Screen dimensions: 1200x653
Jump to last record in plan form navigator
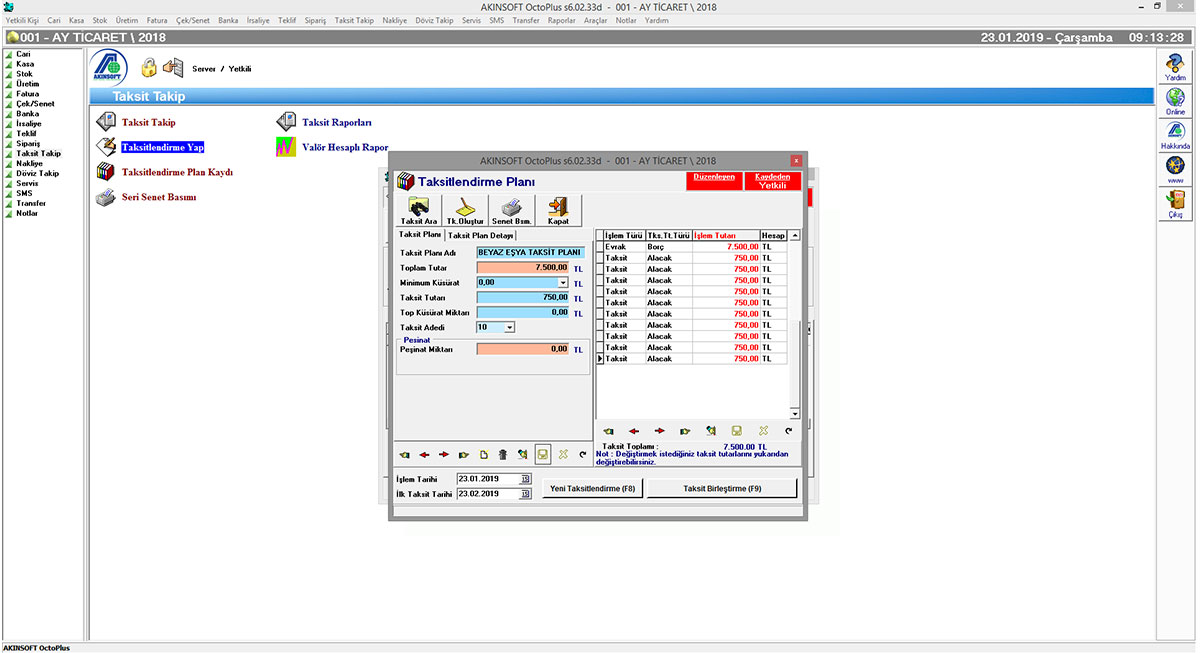464,454
